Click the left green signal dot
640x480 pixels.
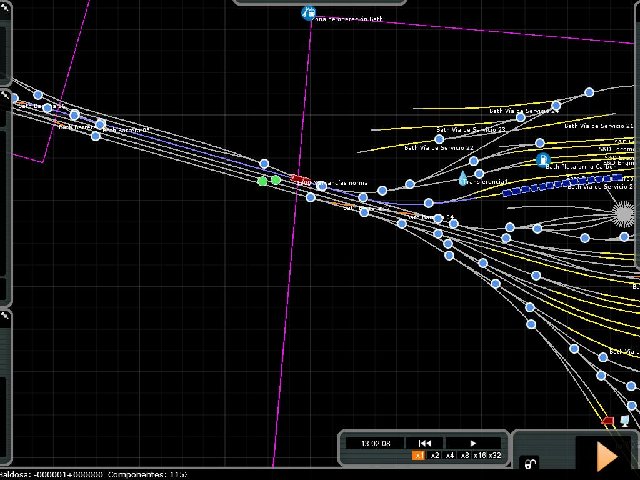(263, 181)
